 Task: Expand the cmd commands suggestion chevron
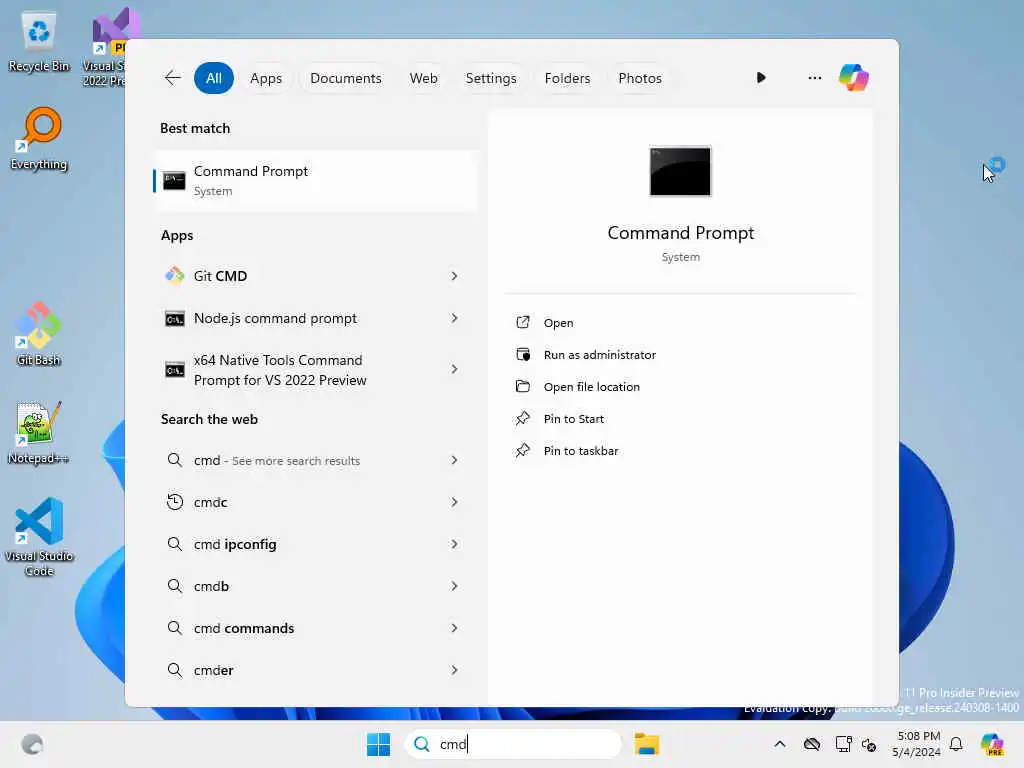(455, 628)
